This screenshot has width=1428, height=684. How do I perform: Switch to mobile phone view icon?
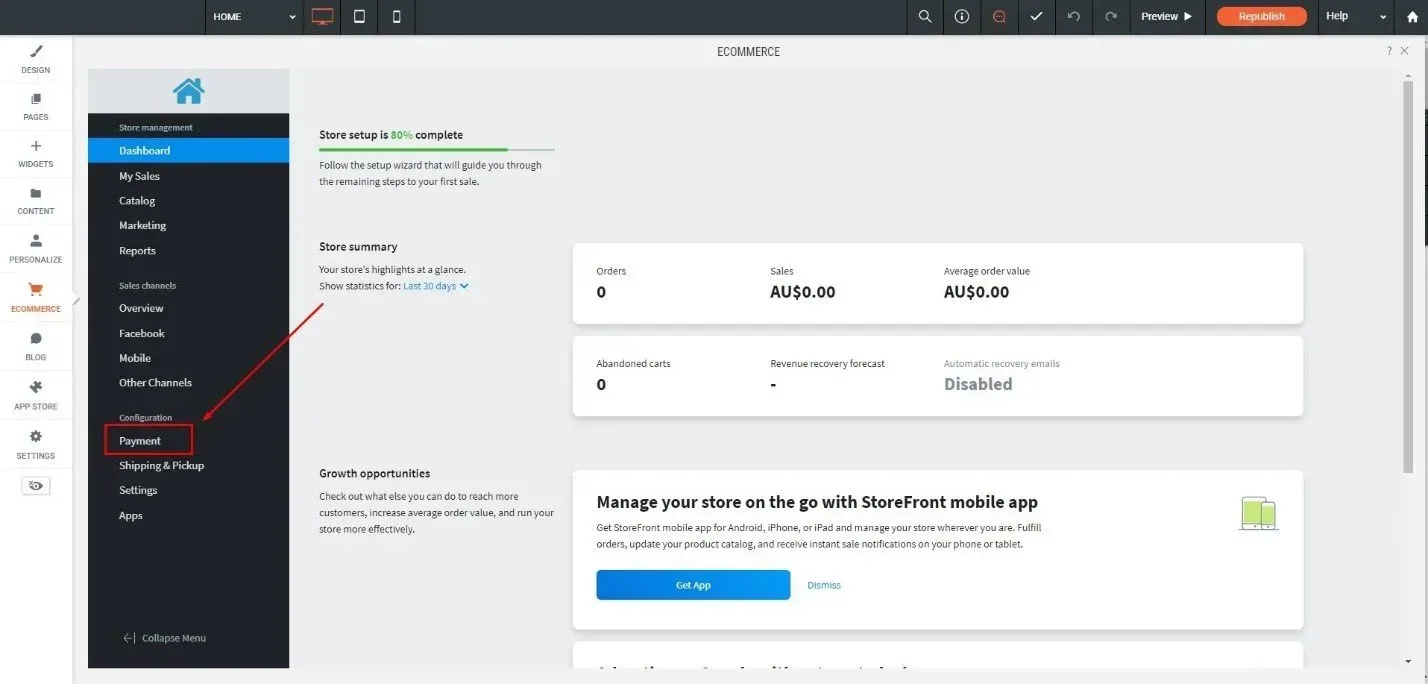396,17
